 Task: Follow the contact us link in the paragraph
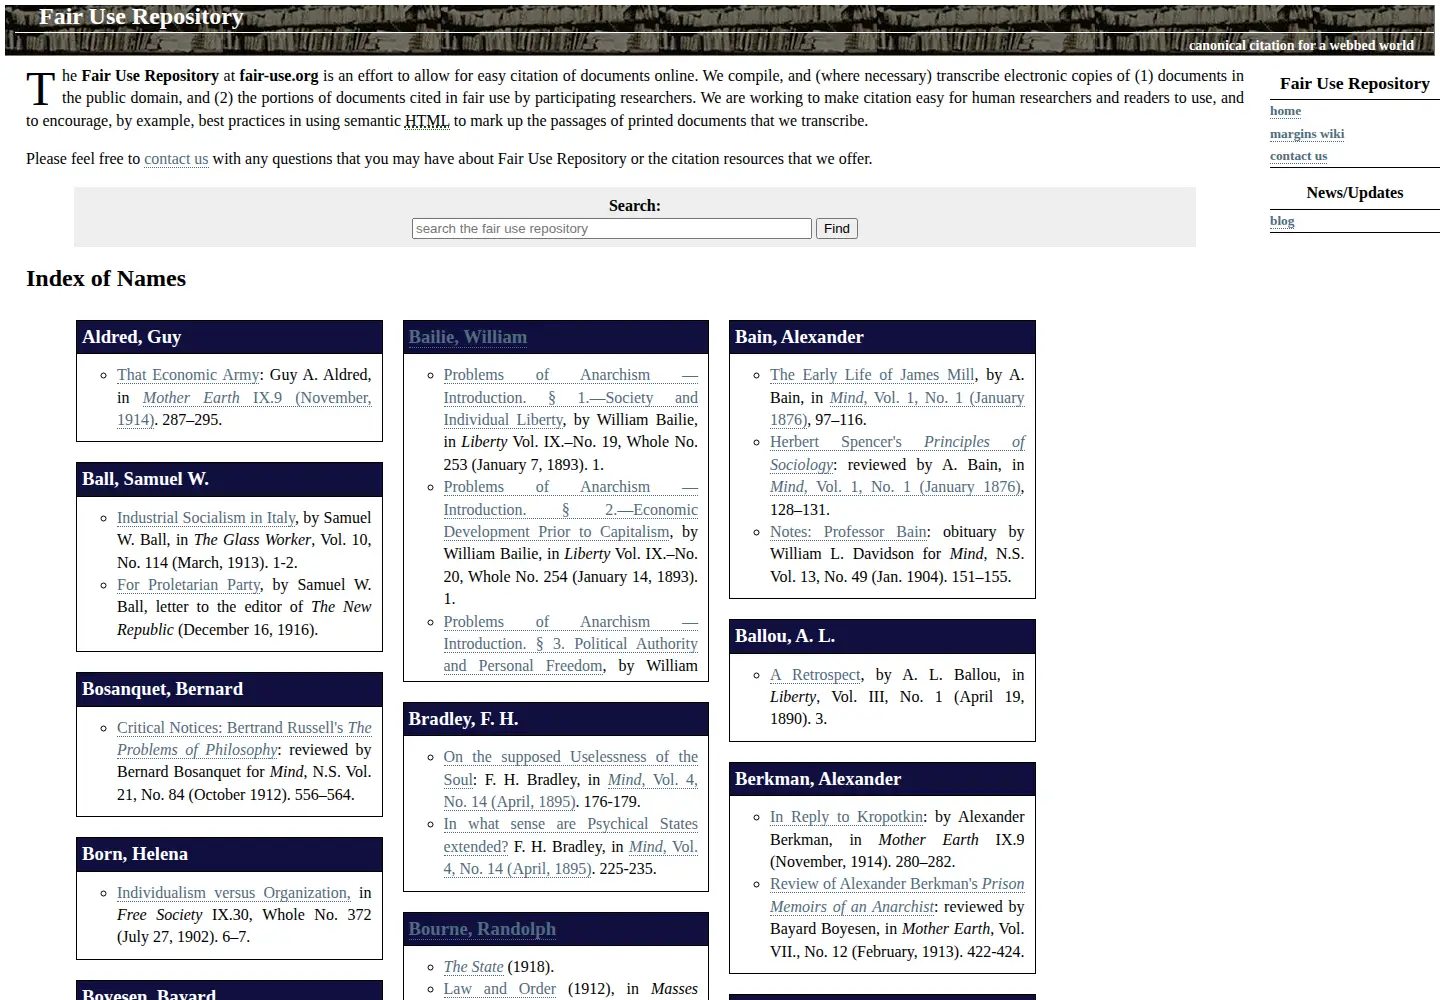176,159
